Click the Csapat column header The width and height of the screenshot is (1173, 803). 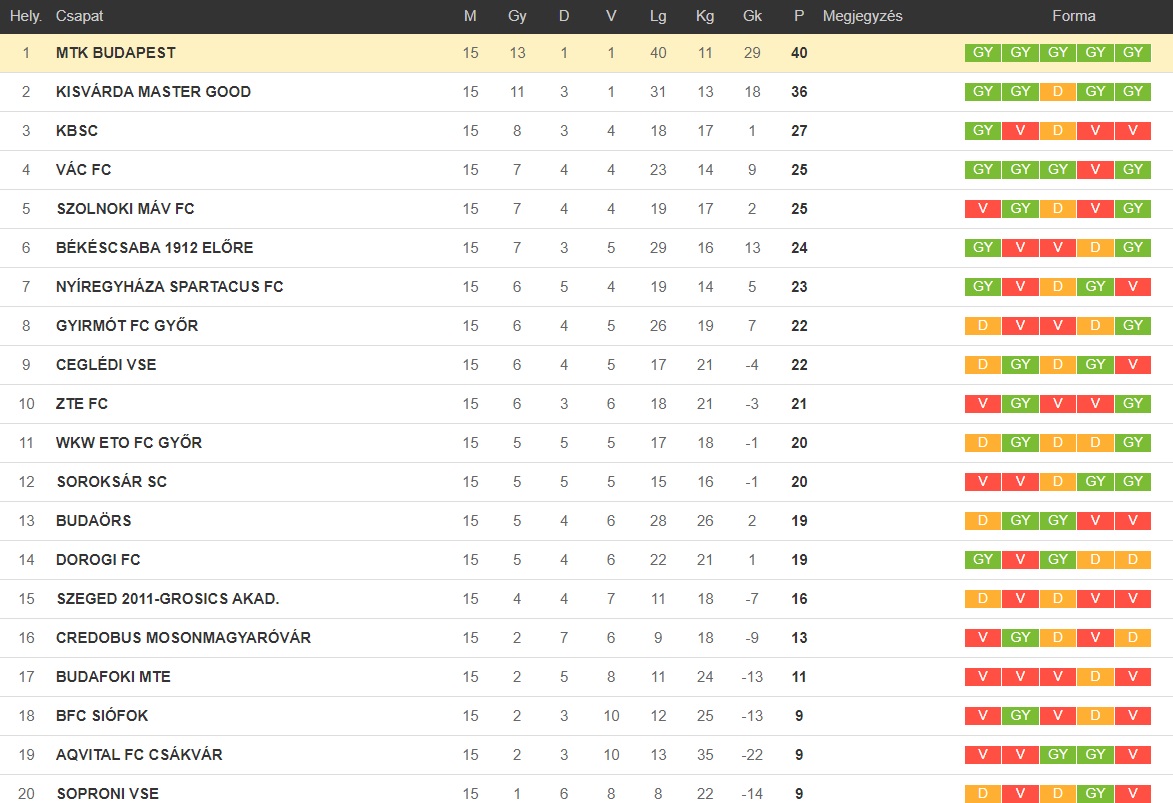pyautogui.click(x=79, y=16)
